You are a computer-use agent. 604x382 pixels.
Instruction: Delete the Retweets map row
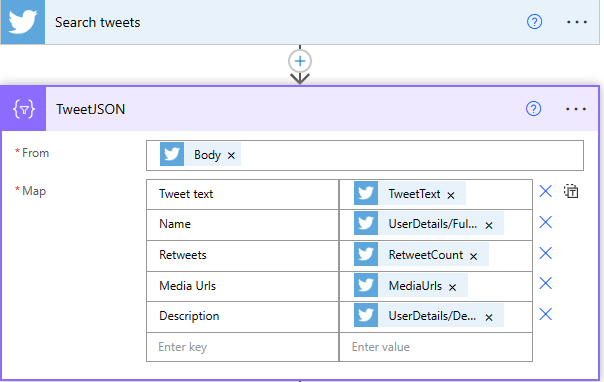click(x=545, y=253)
